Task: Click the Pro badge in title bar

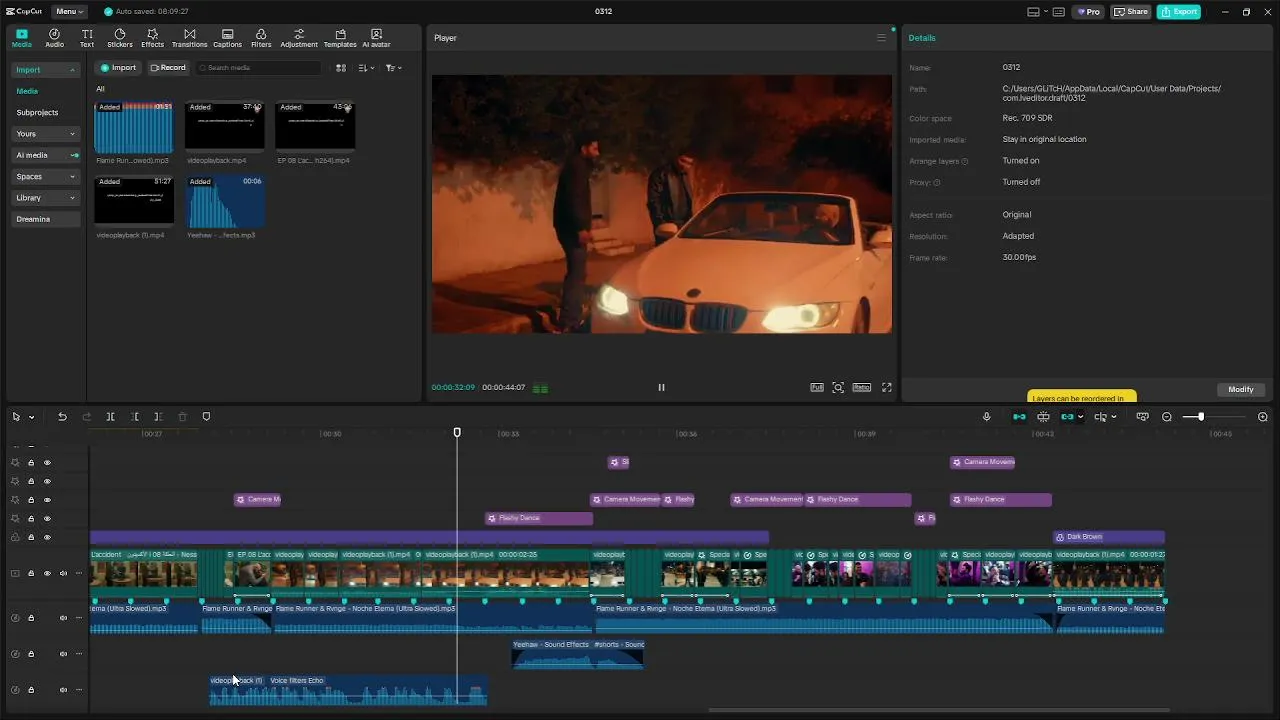Action: [x=1088, y=12]
